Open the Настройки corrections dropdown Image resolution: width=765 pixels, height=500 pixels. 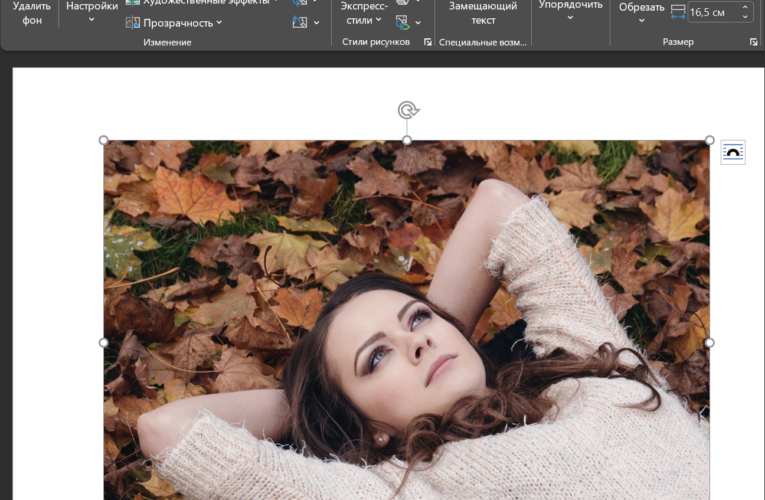[x=92, y=13]
